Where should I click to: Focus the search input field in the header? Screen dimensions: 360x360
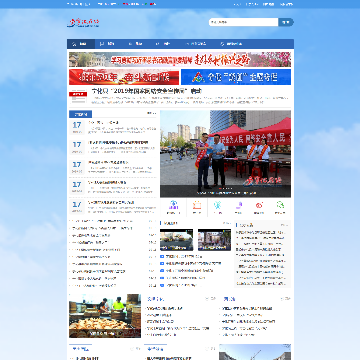[244, 22]
